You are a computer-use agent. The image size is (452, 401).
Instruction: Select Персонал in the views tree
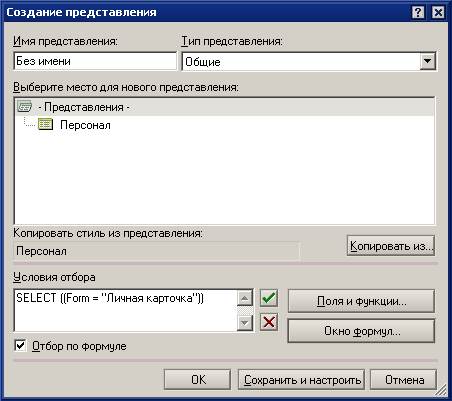pos(85,125)
